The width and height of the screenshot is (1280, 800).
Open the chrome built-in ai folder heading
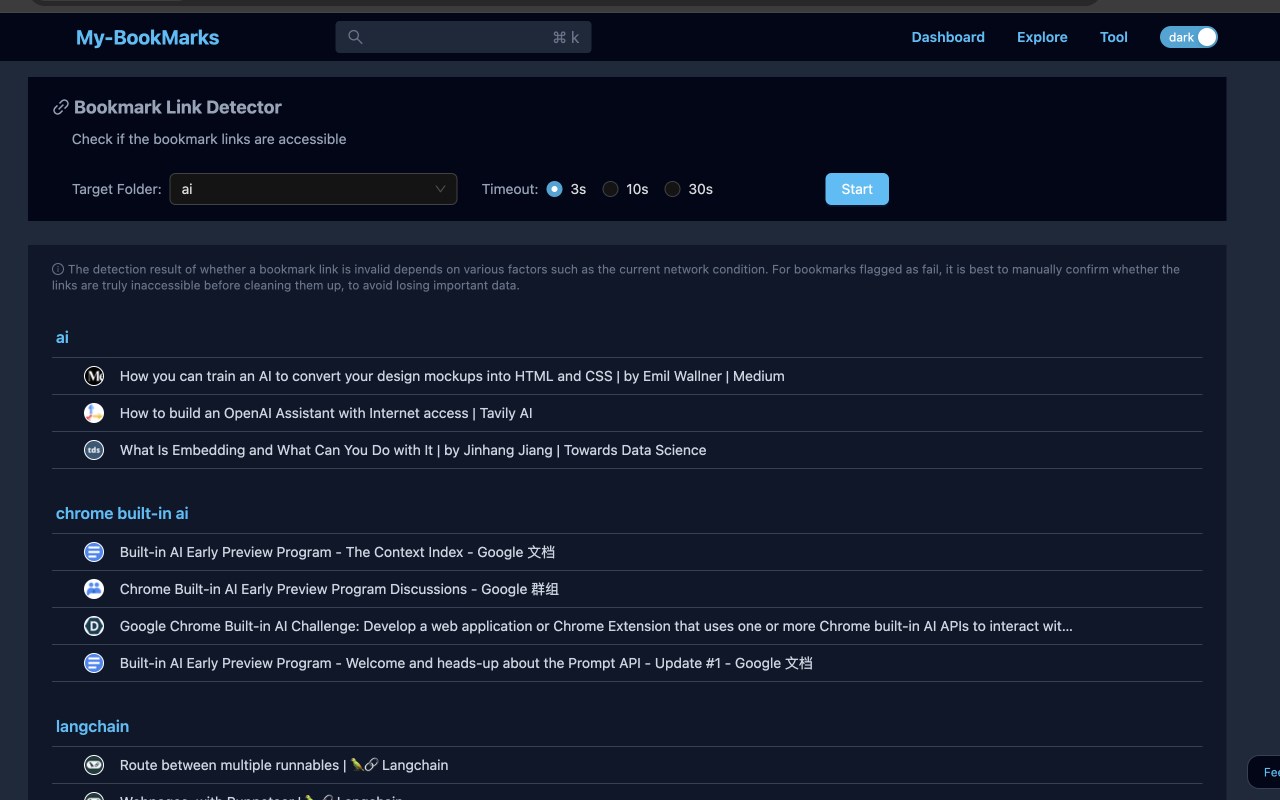[122, 513]
